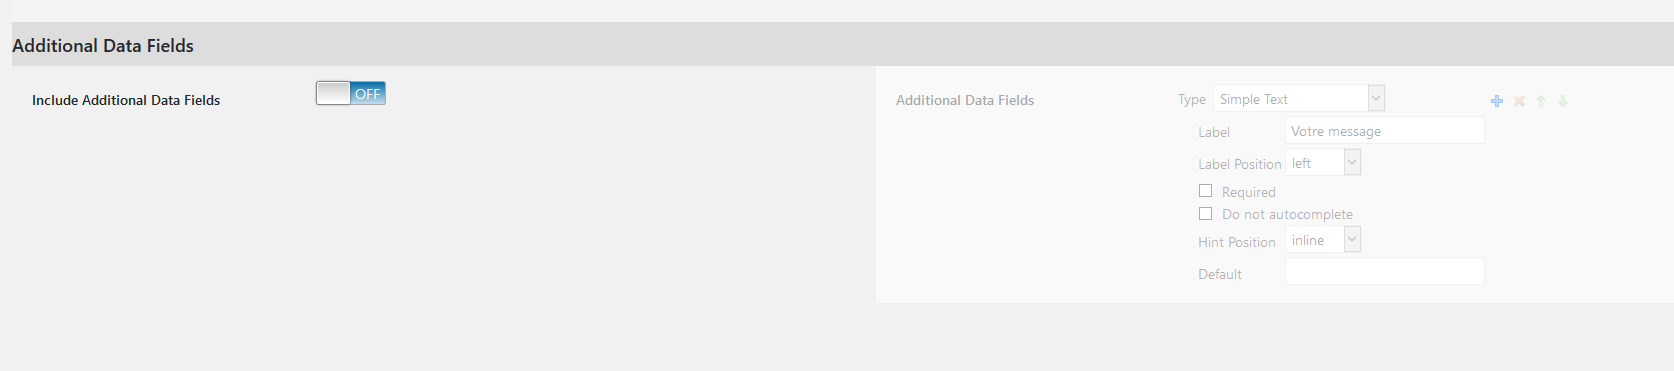Move the field down with the green down arrow
This screenshot has height=371, width=1674.
[1563, 101]
